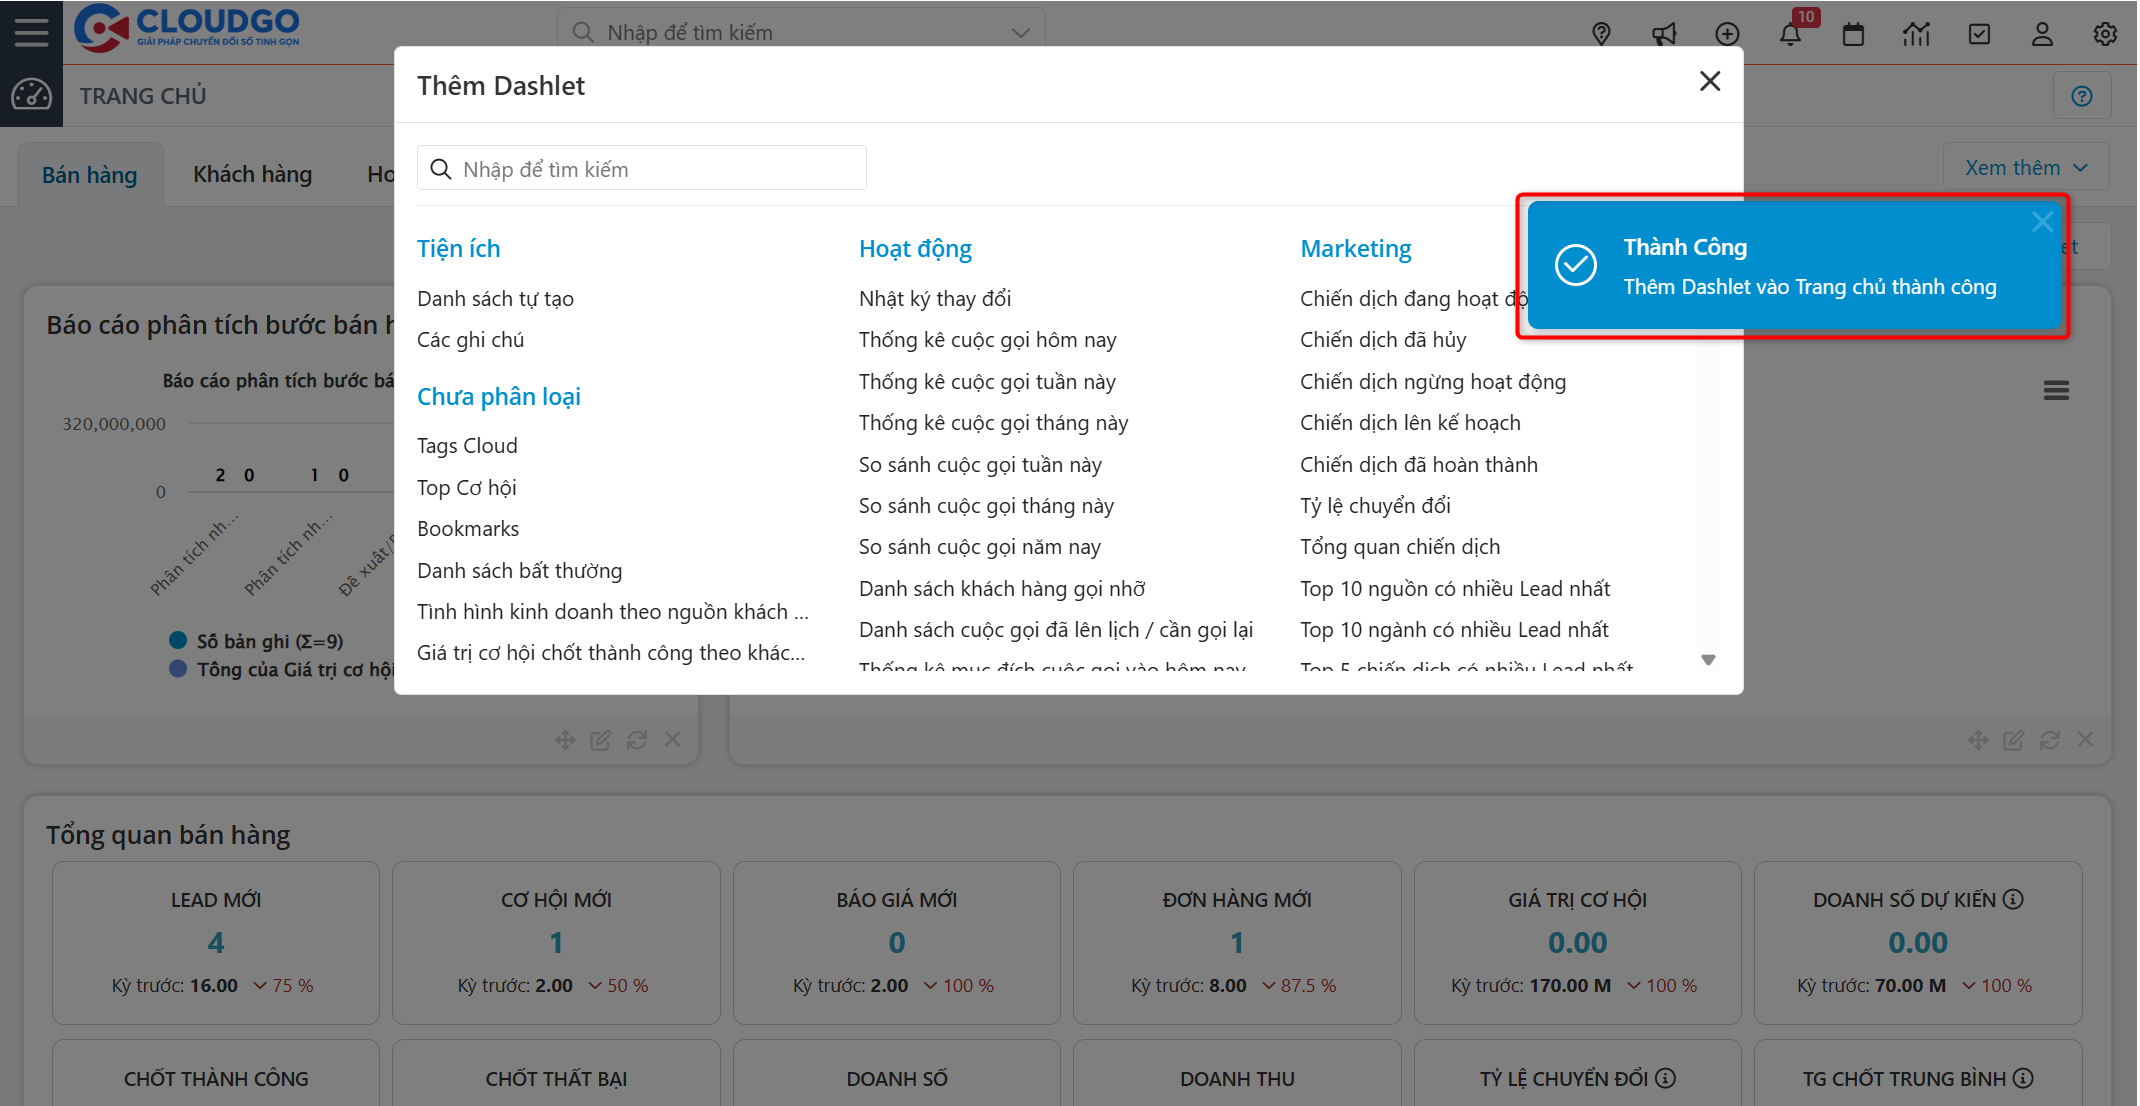This screenshot has width=2140, height=1106.
Task: Open the announcements megaphone icon
Action: coord(1664,33)
